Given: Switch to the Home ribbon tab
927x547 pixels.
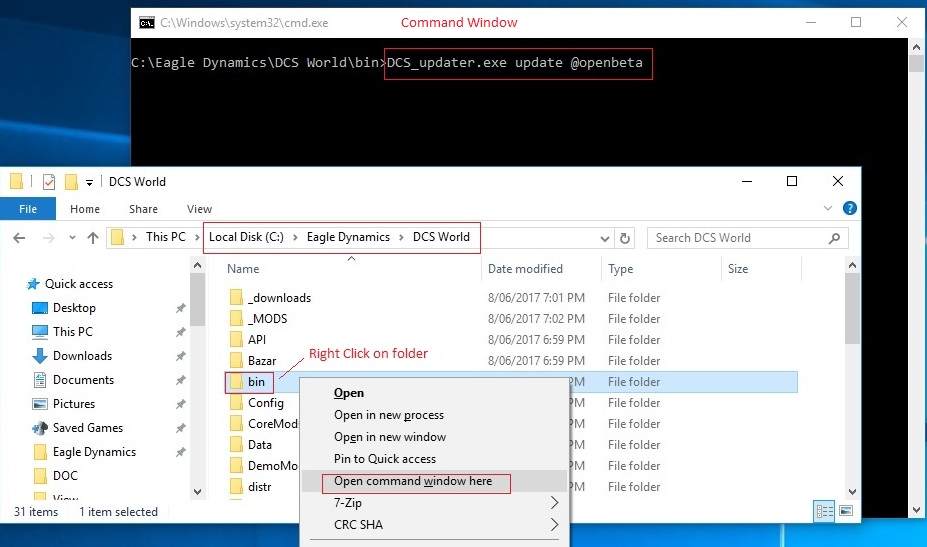Looking at the screenshot, I should pos(85,209).
